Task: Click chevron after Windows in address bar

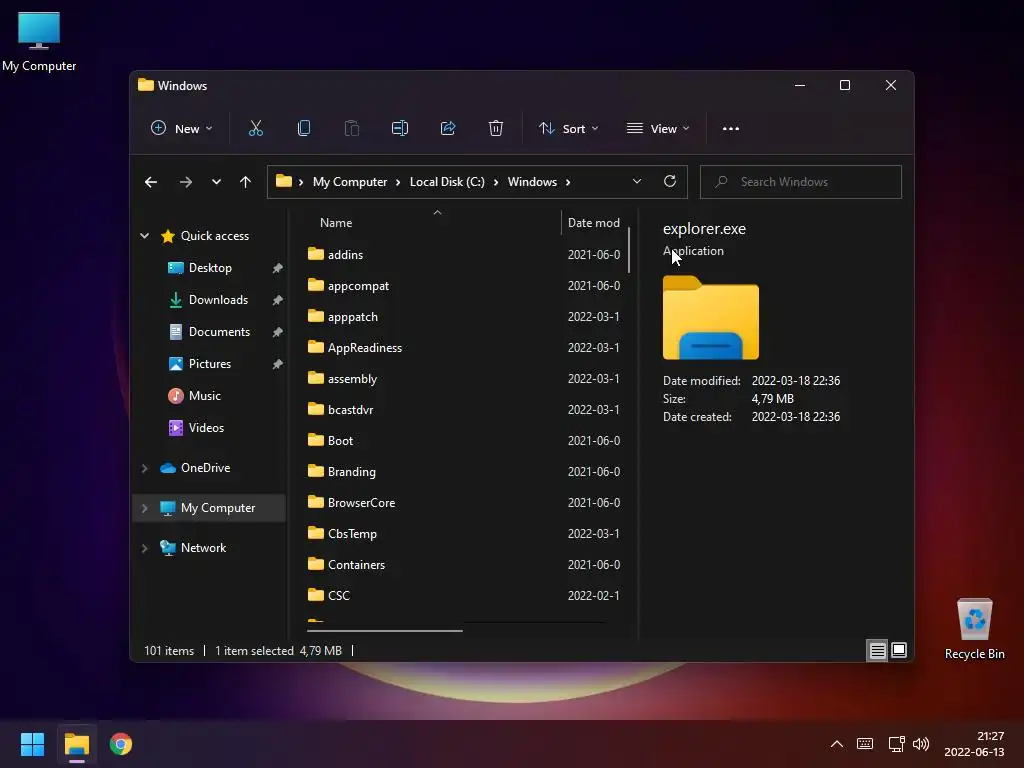Action: click(x=568, y=182)
